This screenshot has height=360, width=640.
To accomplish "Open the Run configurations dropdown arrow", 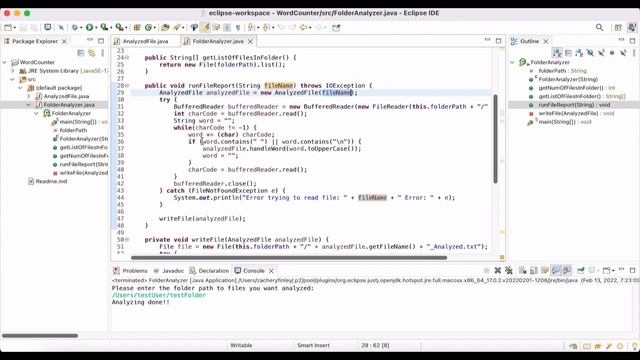I will (x=96, y=28).
